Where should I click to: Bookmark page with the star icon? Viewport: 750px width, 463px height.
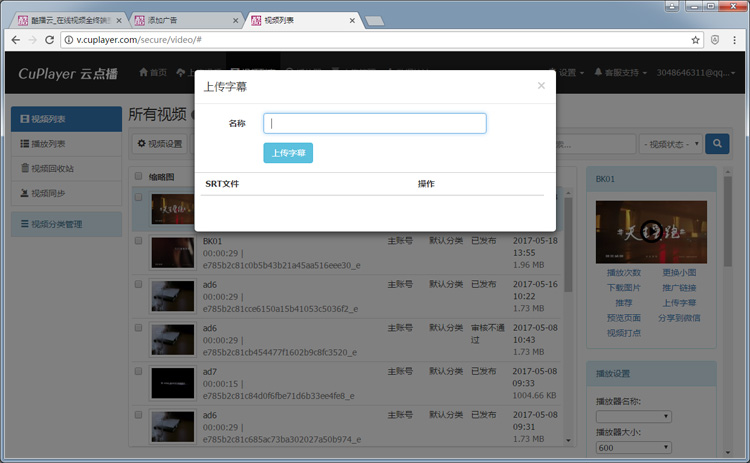[695, 40]
